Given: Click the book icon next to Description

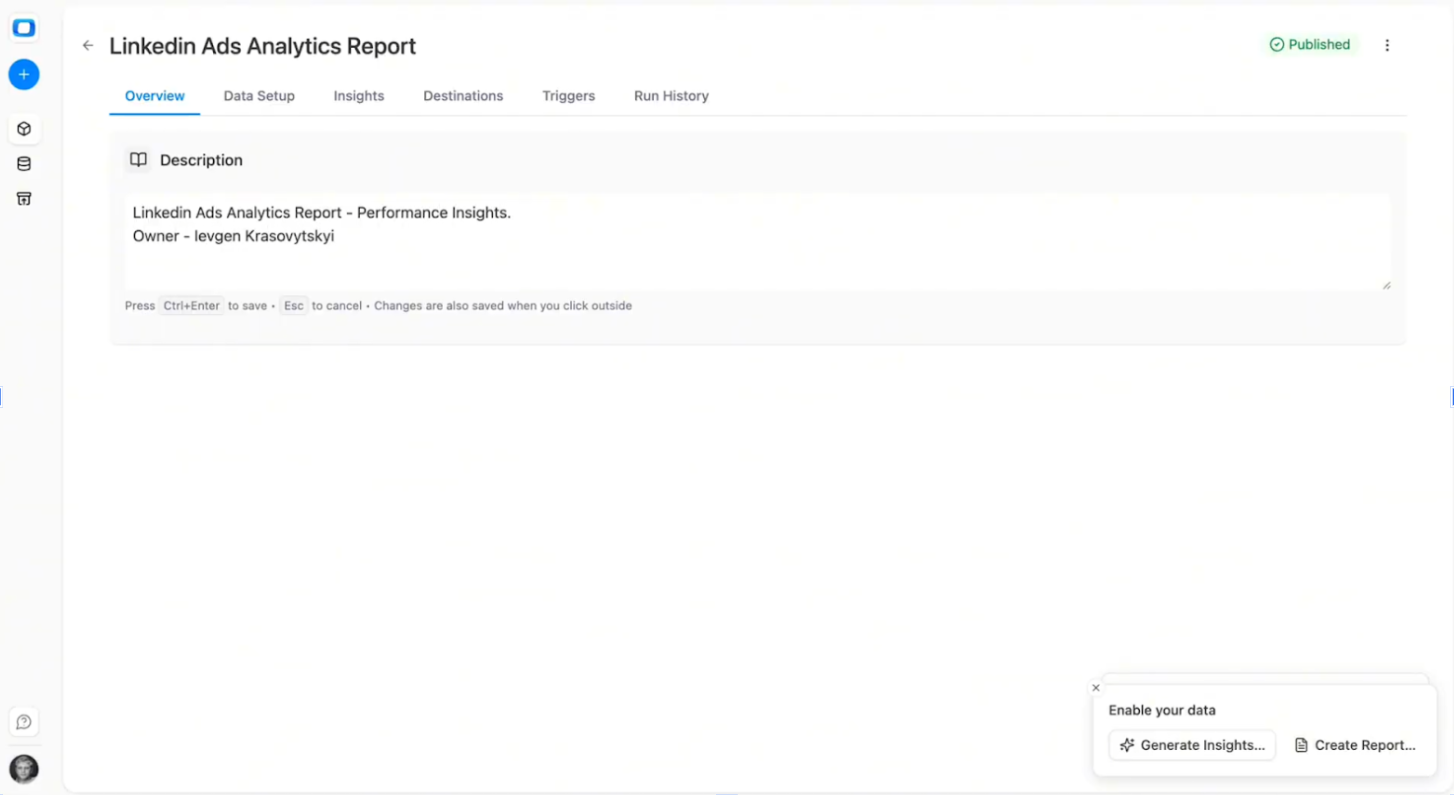Looking at the screenshot, I should click(x=138, y=159).
